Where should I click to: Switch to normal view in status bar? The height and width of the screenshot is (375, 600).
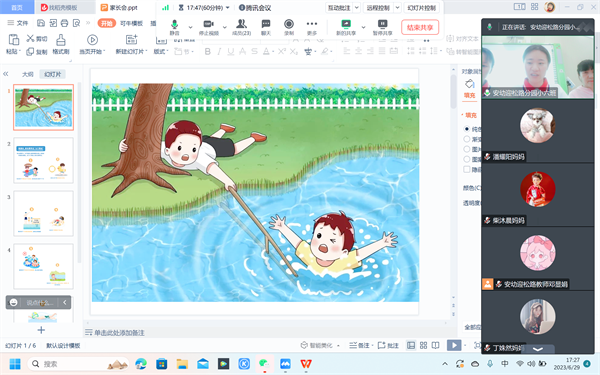tap(411, 346)
